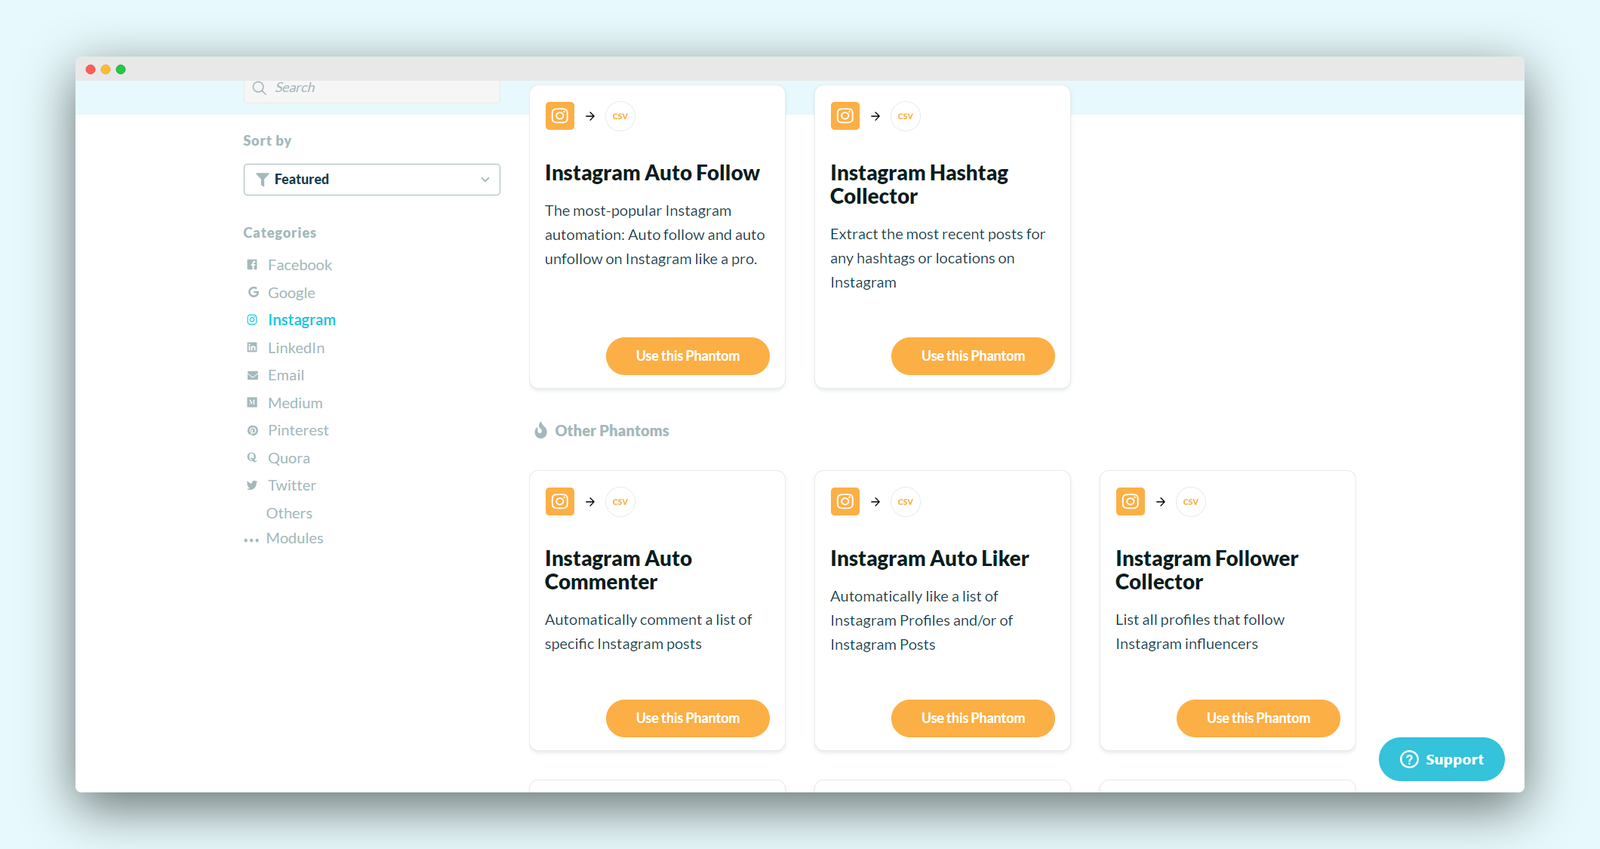Click the Twitter bird icon
Image resolution: width=1600 pixels, height=849 pixels.
coord(252,485)
